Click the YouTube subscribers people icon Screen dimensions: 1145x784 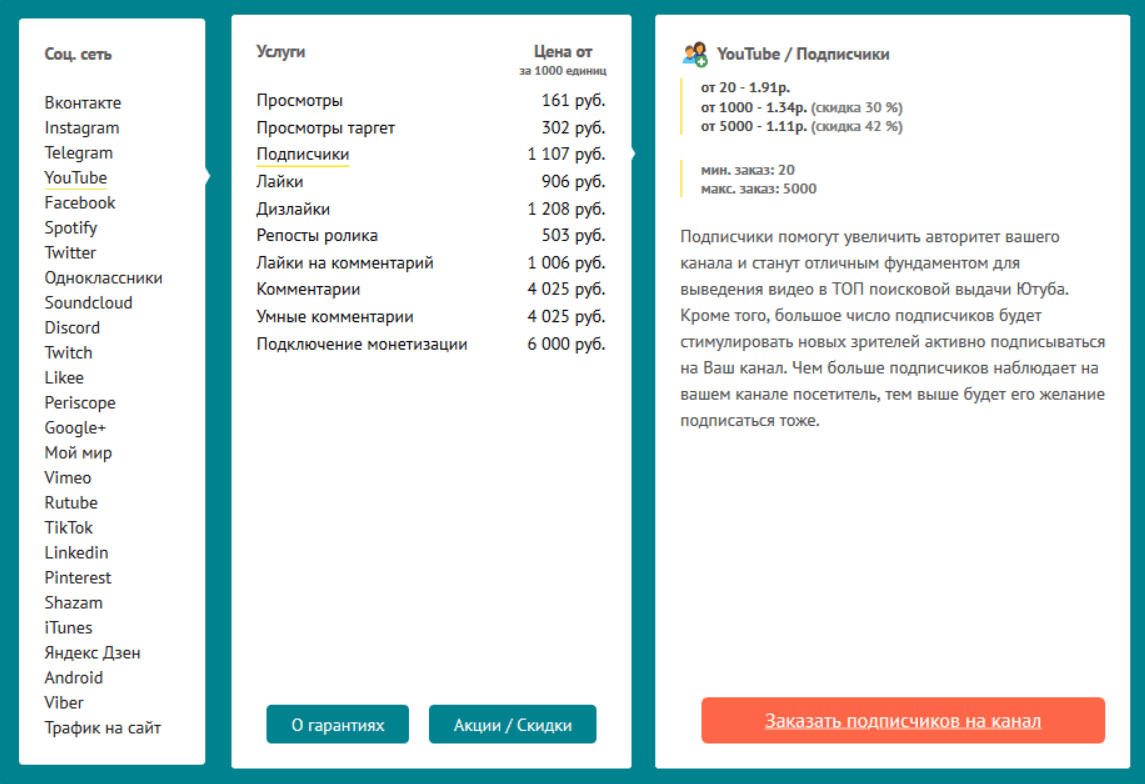(x=694, y=54)
